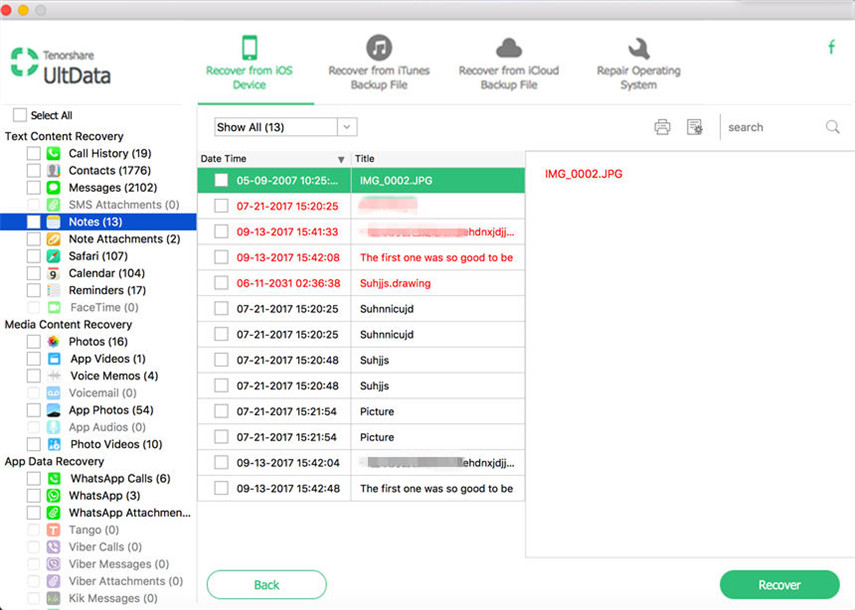Click the Messages bubble icon
This screenshot has width=855, height=610.
pos(53,188)
